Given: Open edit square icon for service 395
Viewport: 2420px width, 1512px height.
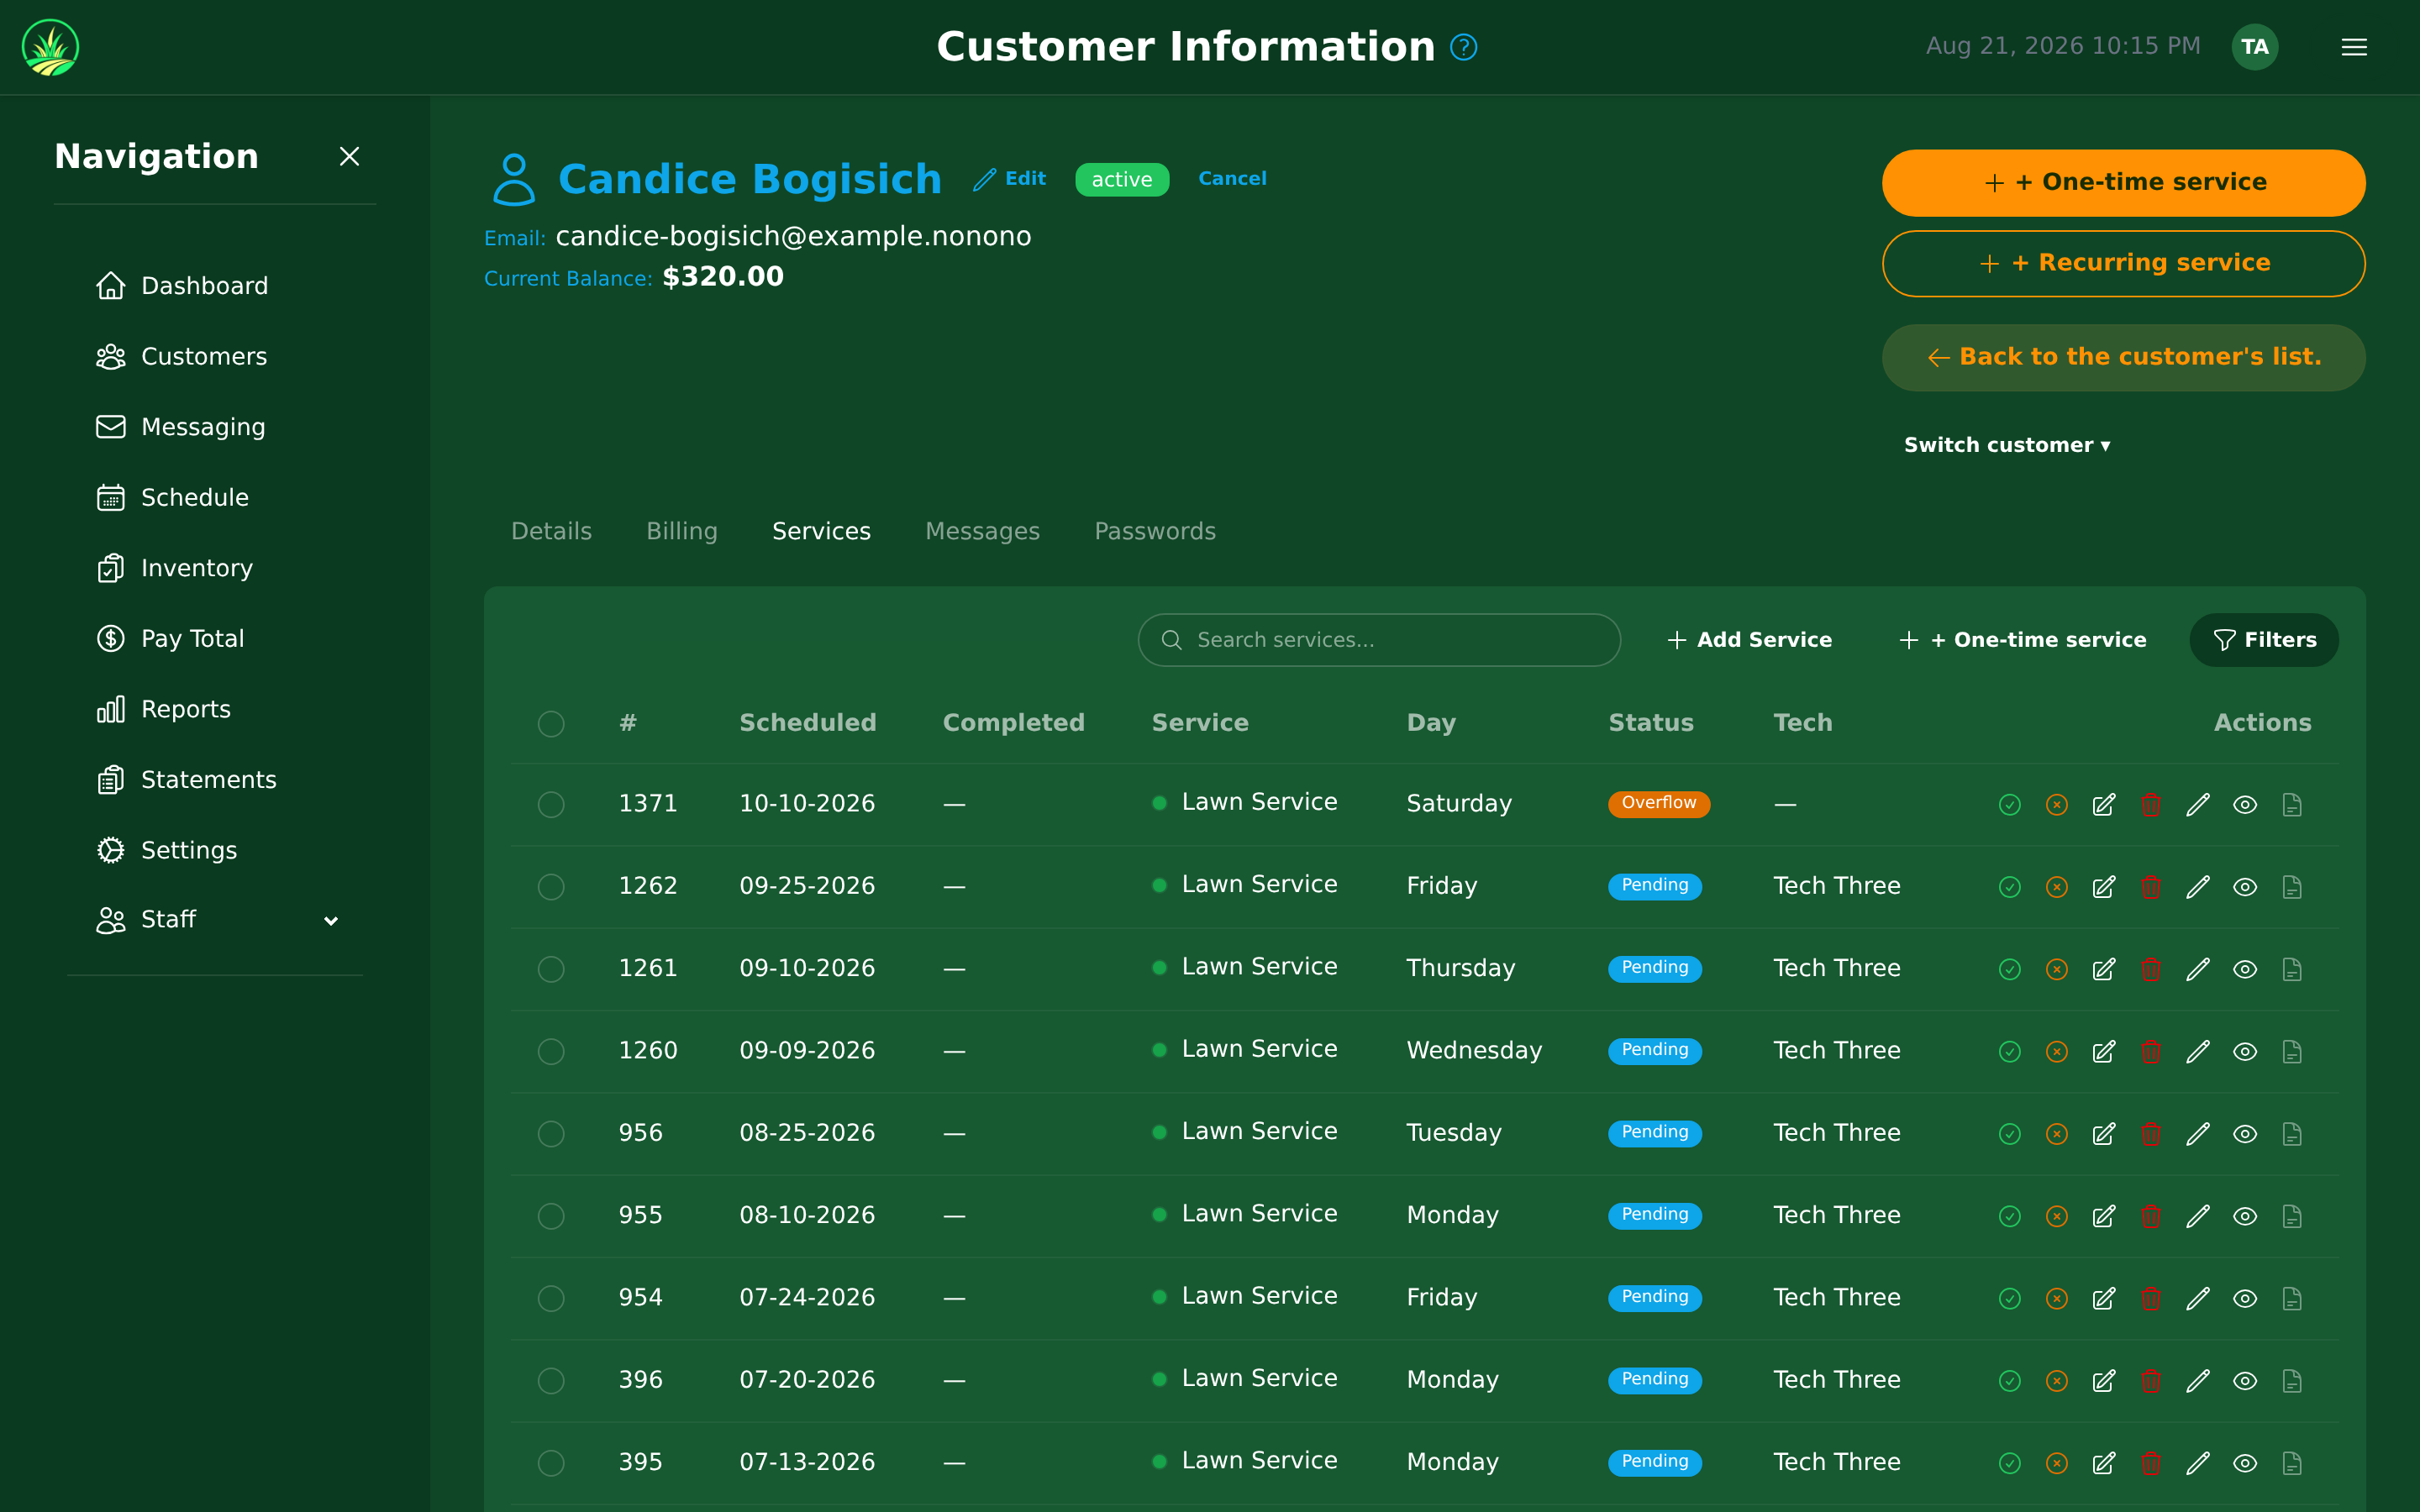Looking at the screenshot, I should point(2104,1463).
